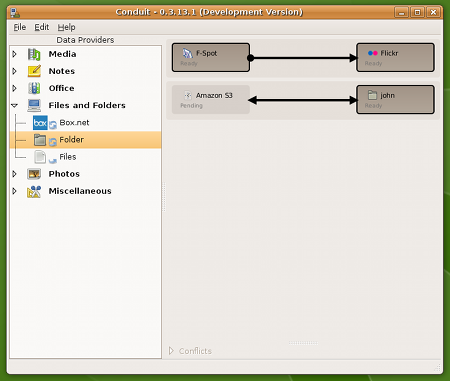Expand the Photos category
Image resolution: width=450 pixels, height=381 pixels.
tap(14, 174)
